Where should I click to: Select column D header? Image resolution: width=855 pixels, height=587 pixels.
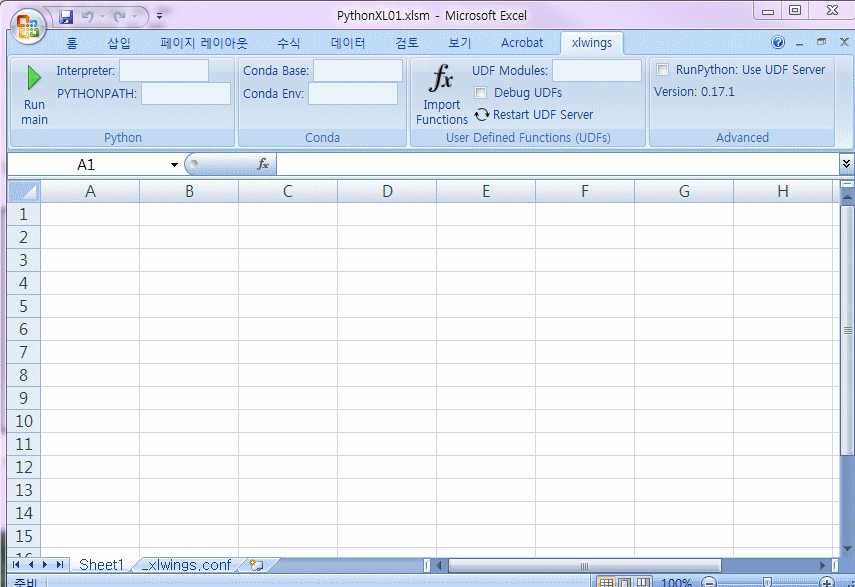point(387,191)
